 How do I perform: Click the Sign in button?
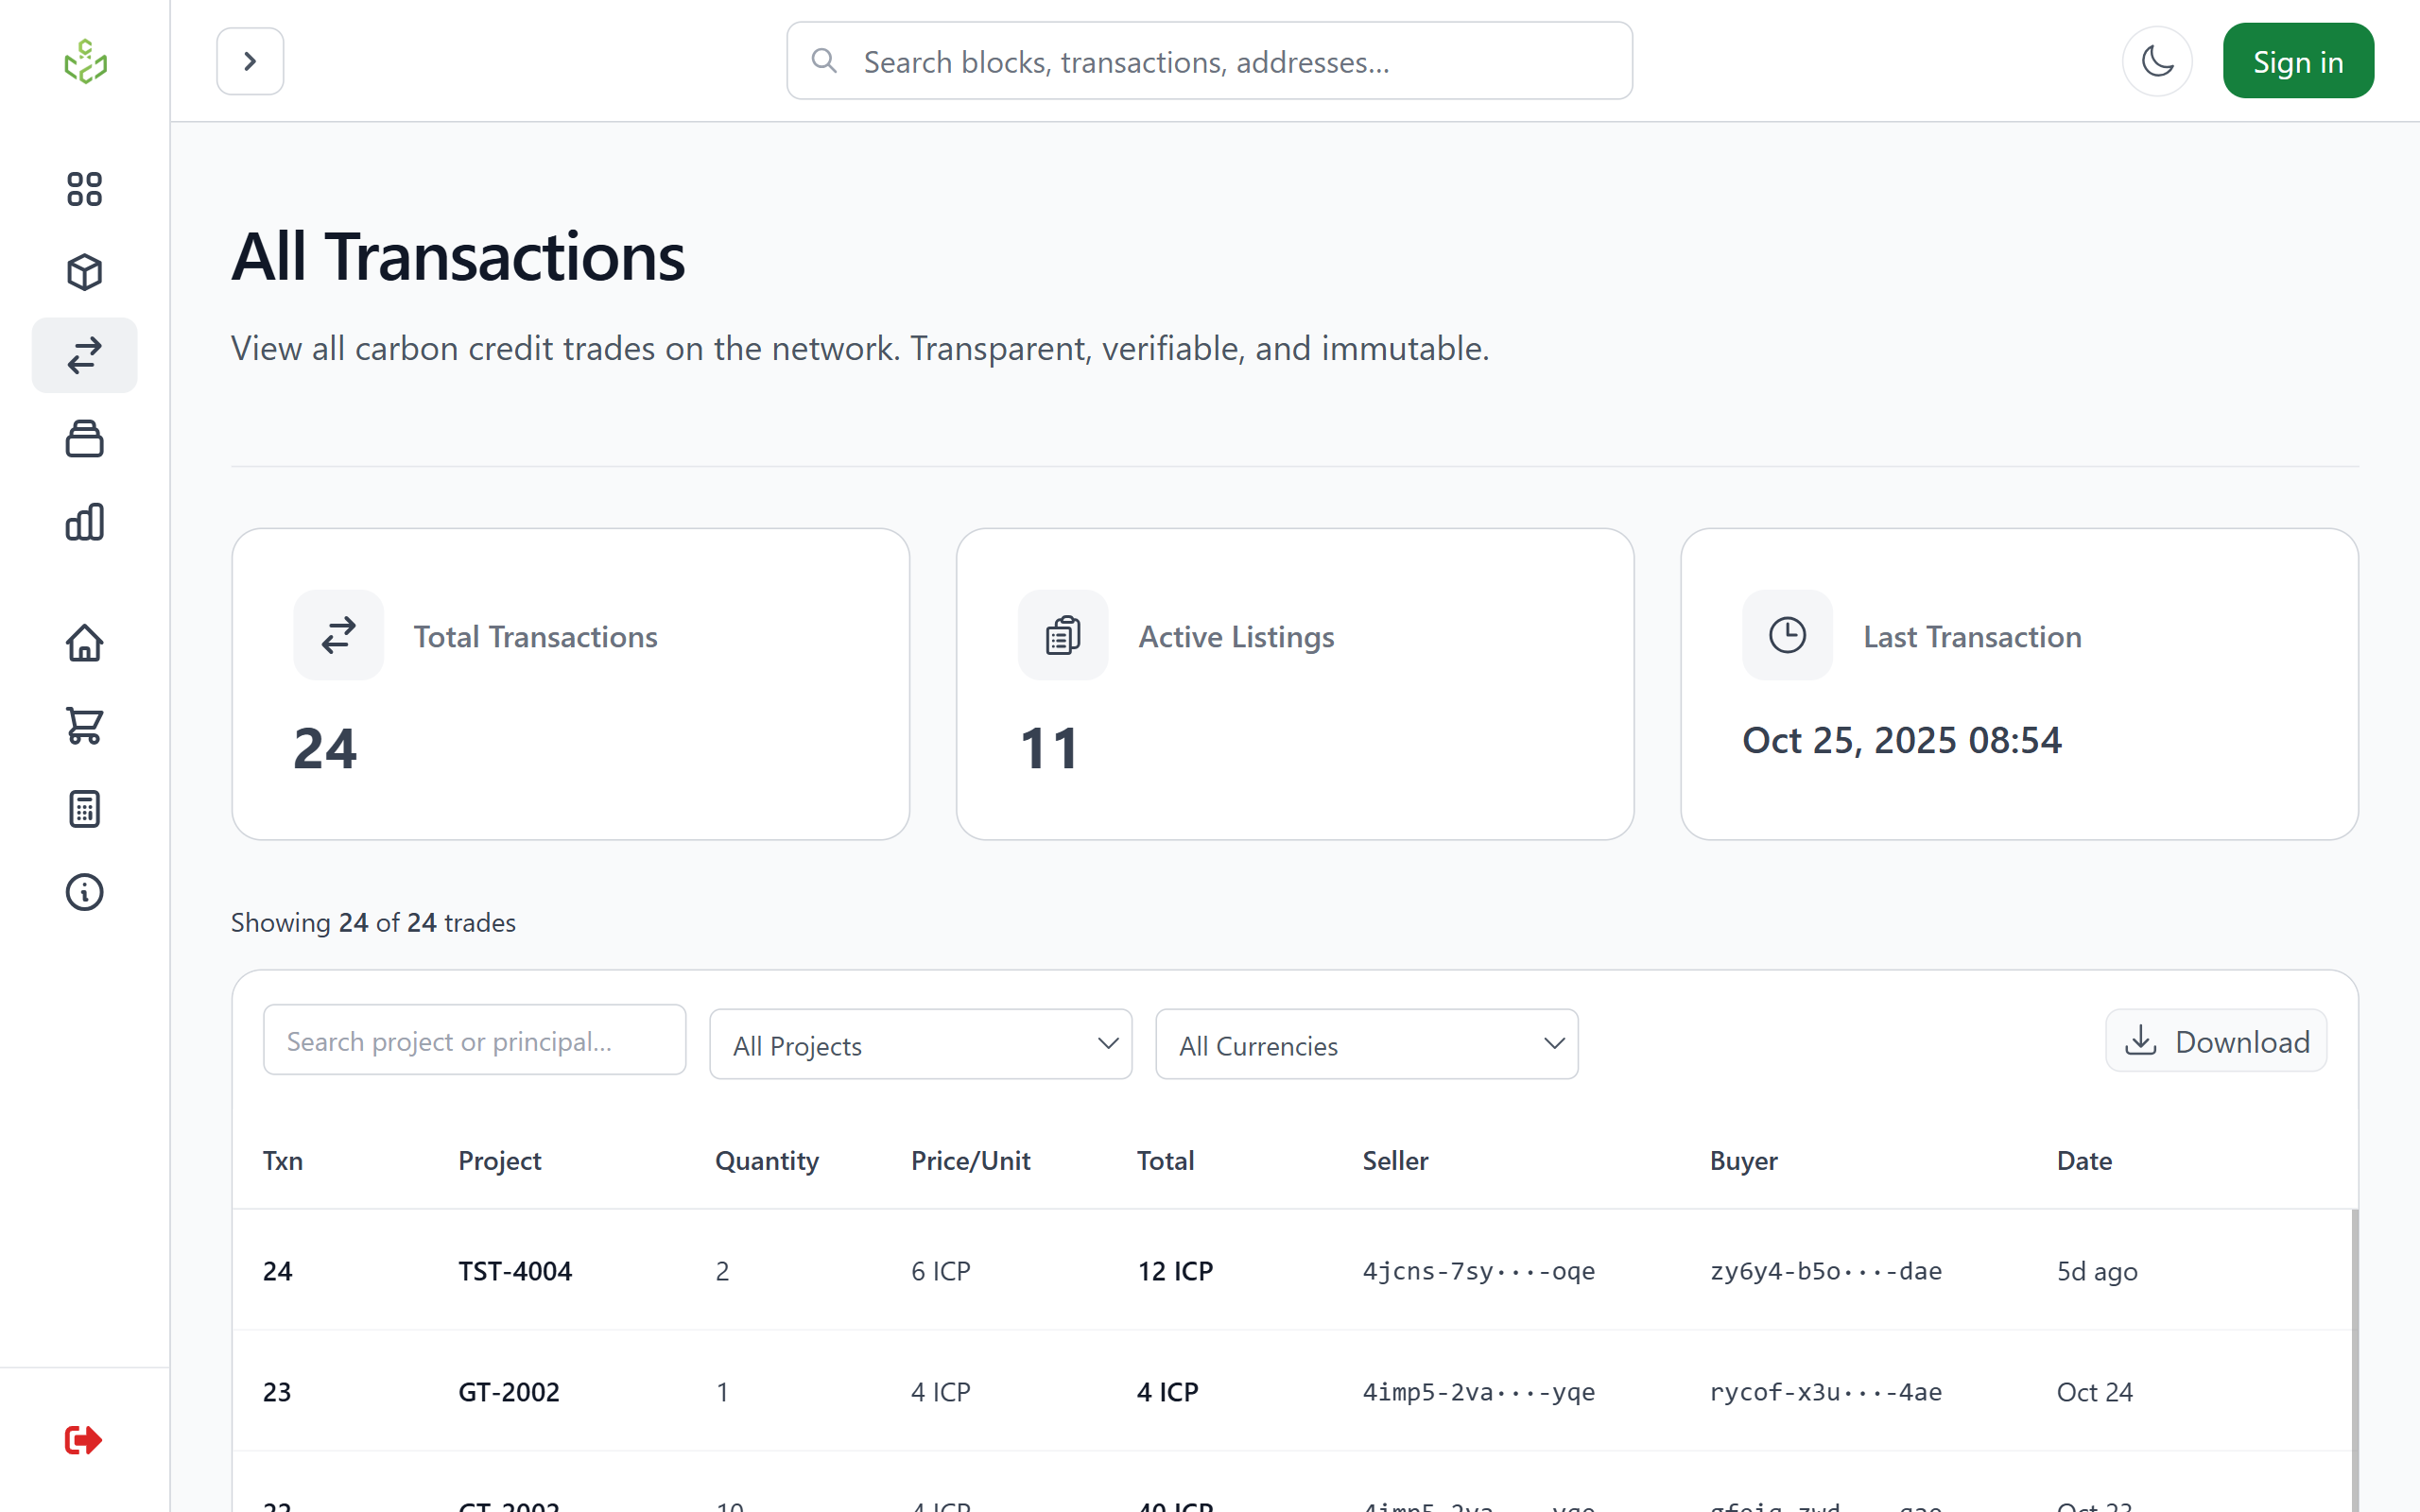[2297, 62]
